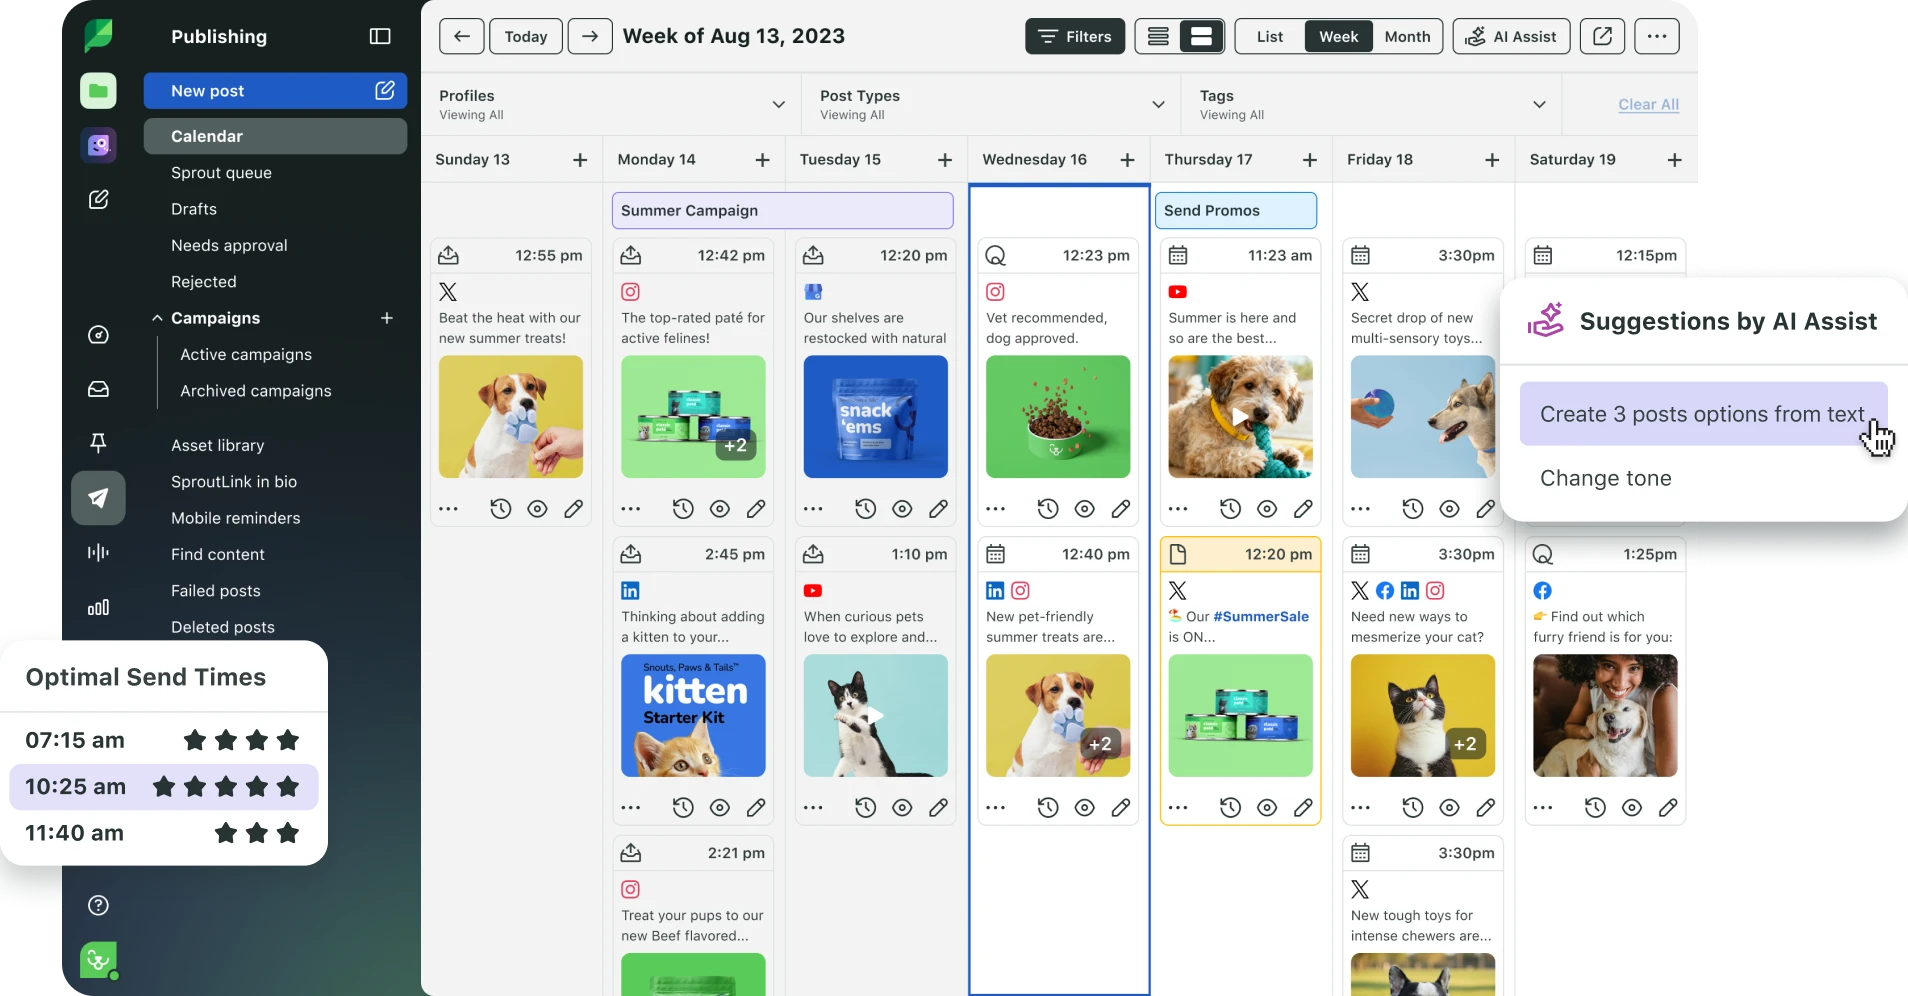
Task: Add a post on Wednesday 16
Action: tap(1127, 160)
